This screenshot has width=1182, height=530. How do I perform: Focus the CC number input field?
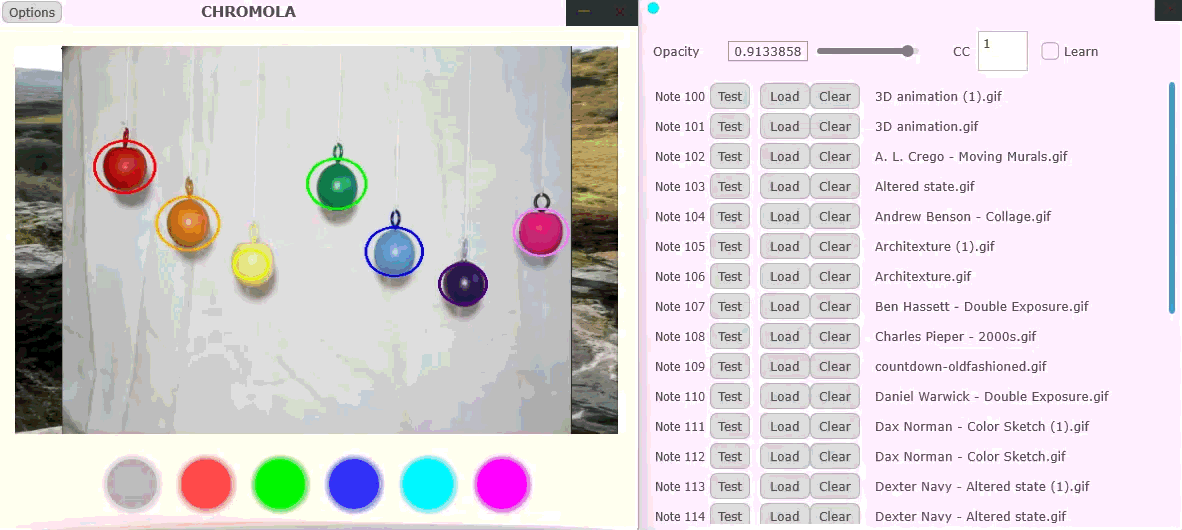1002,51
